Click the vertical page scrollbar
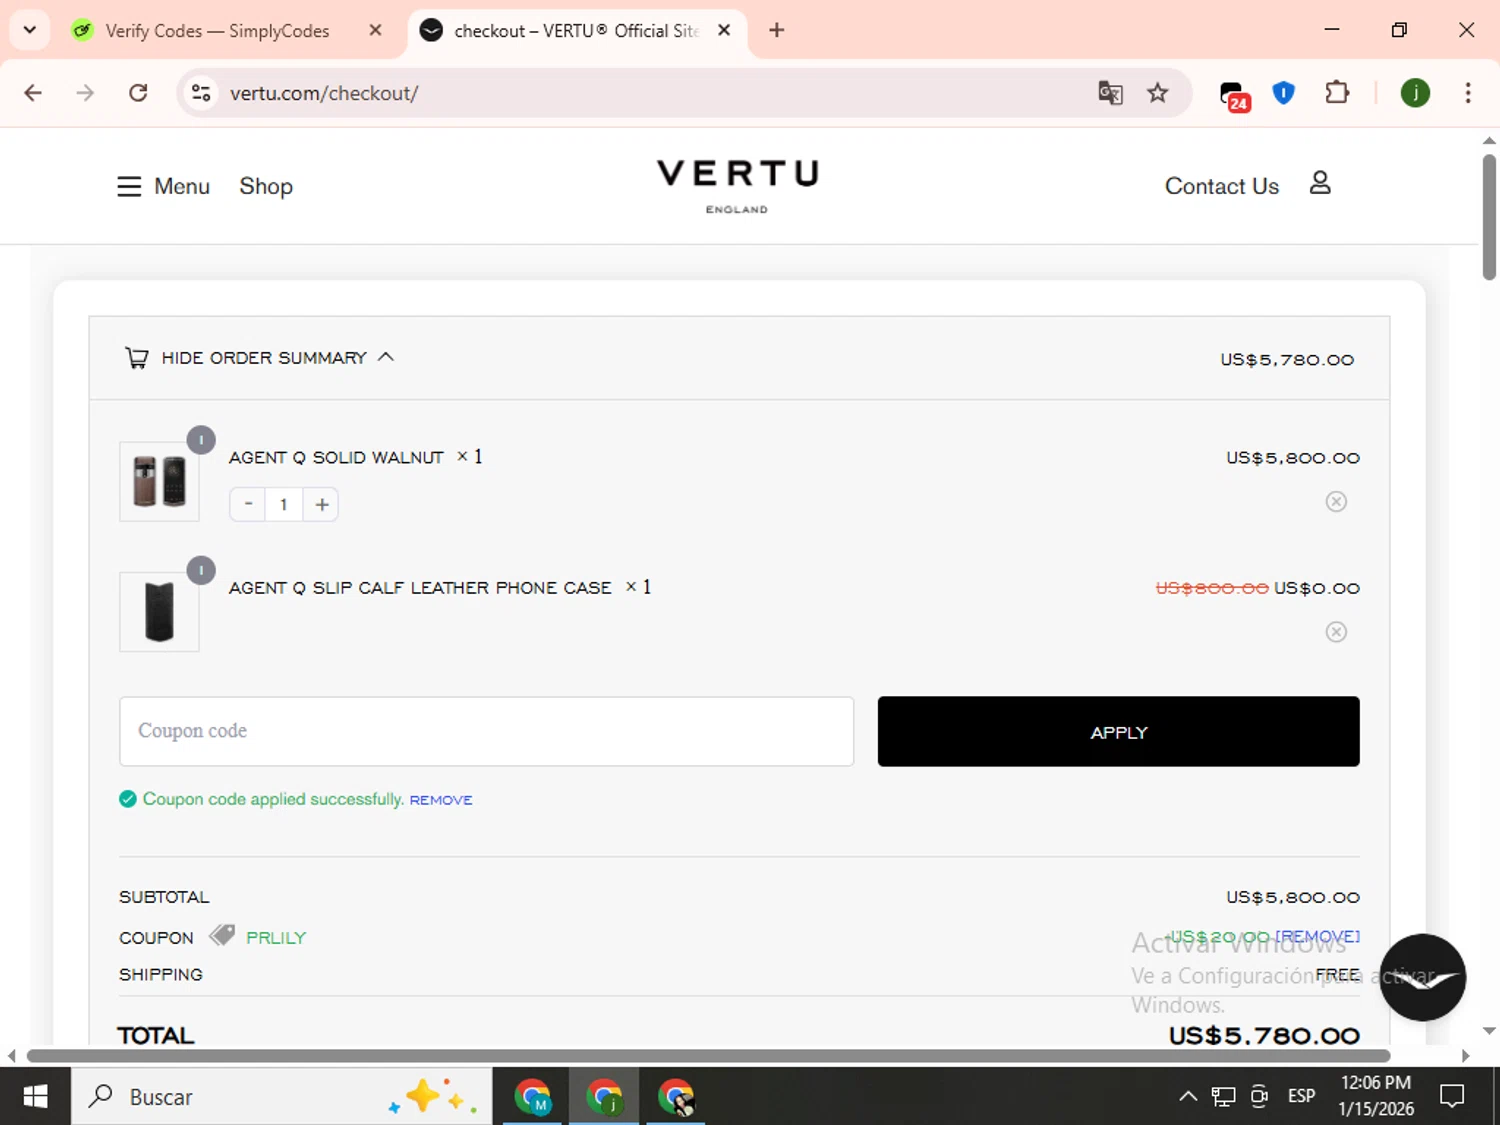Image resolution: width=1500 pixels, height=1125 pixels. pos(1489,217)
